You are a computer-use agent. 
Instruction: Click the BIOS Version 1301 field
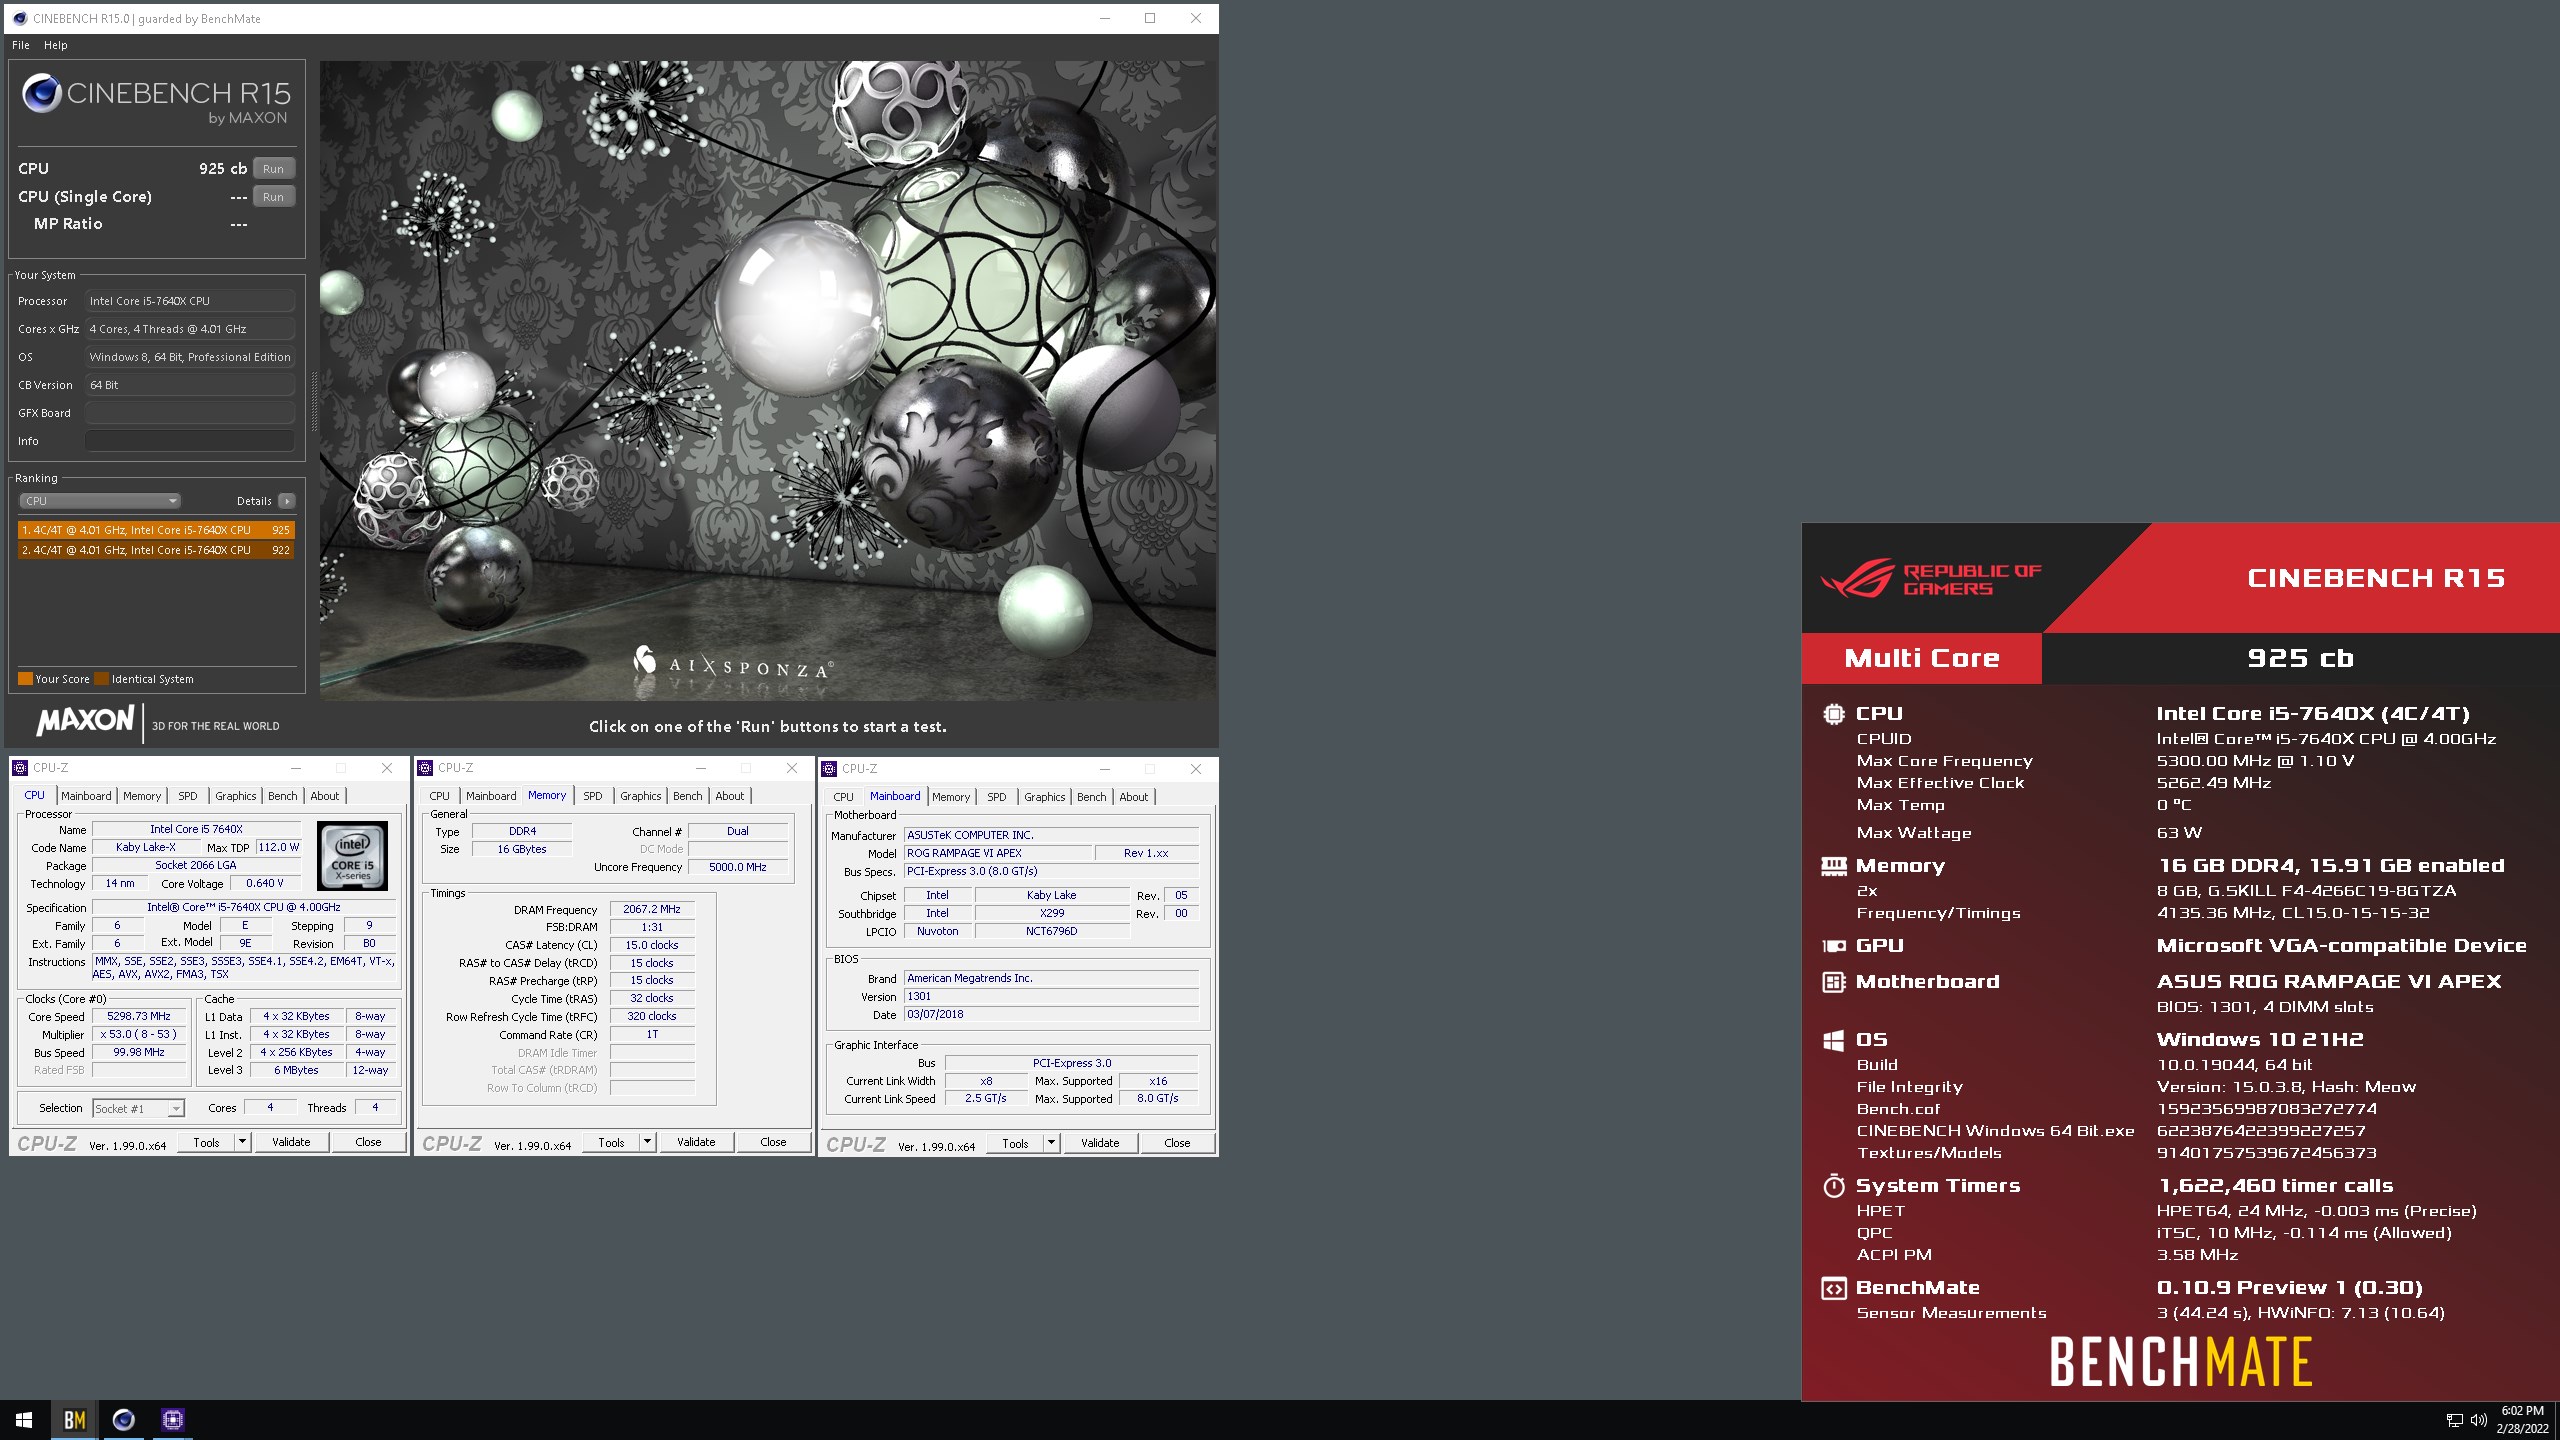click(1051, 996)
